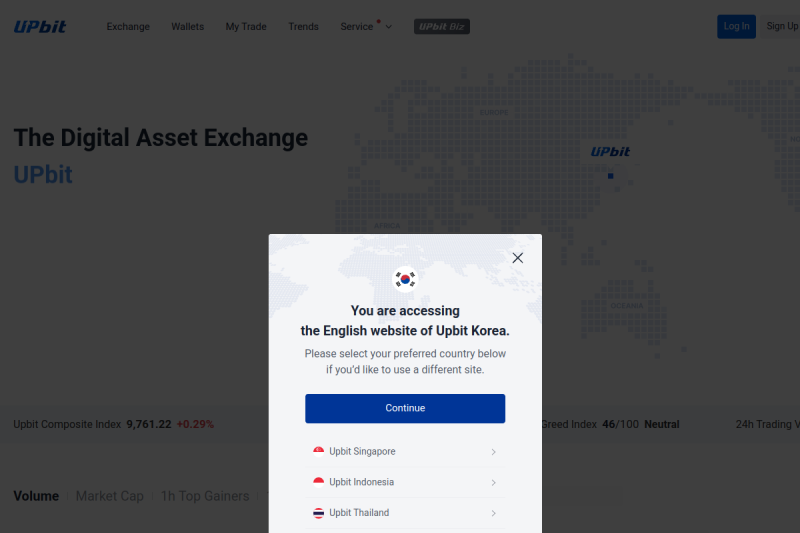Click the Singapore flag icon
Screen dimensions: 800x533
coord(318,451)
